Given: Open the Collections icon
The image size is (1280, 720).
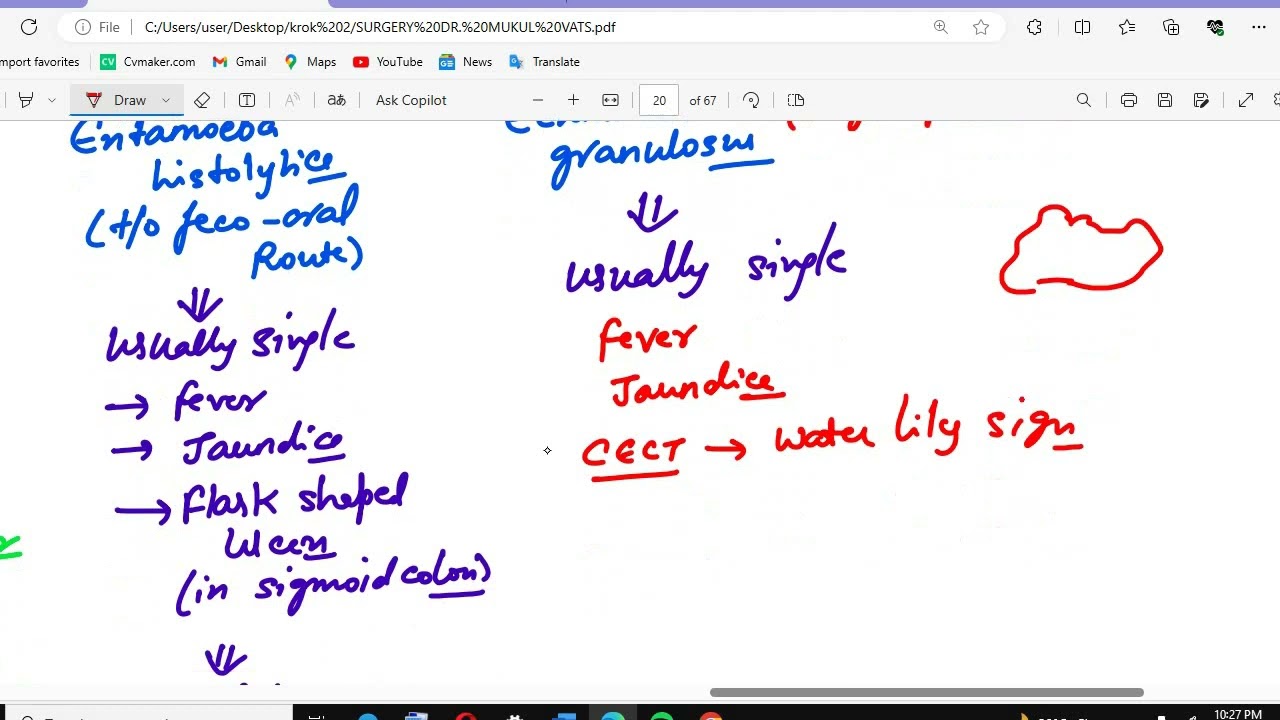Looking at the screenshot, I should click(1171, 27).
